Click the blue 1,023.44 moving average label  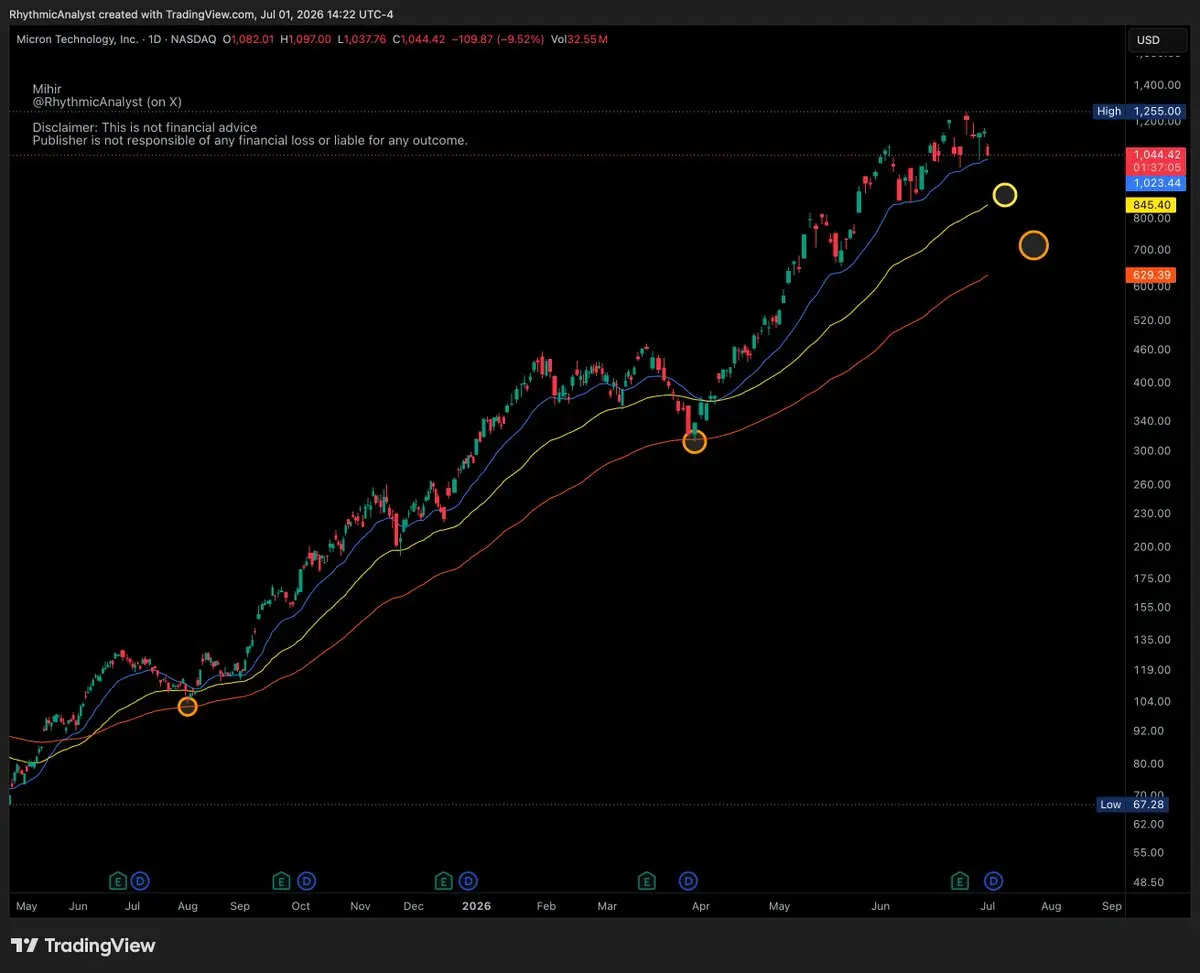coord(1155,183)
